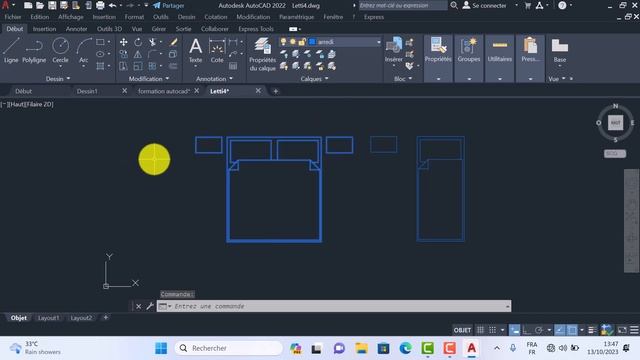Toggle 2D object snap in status bar
This screenshot has height=360, width=640.
[572, 330]
